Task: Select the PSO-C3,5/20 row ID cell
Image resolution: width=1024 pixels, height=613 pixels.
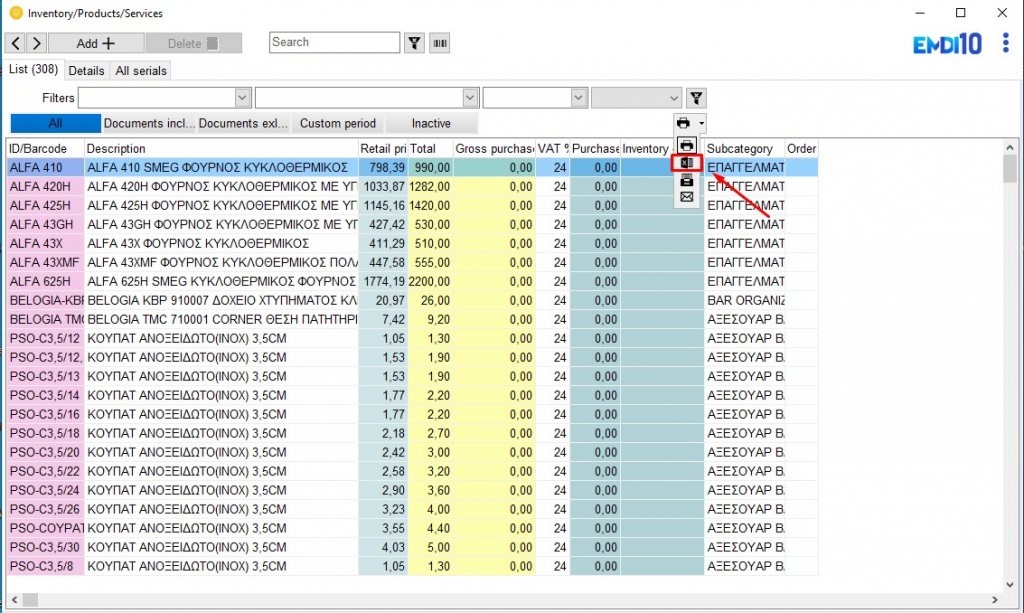Action: (45, 452)
